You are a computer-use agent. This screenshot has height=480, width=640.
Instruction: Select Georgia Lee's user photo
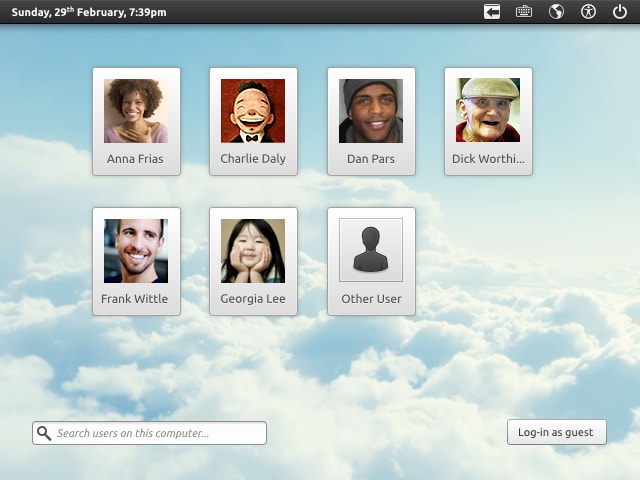pyautogui.click(x=253, y=251)
